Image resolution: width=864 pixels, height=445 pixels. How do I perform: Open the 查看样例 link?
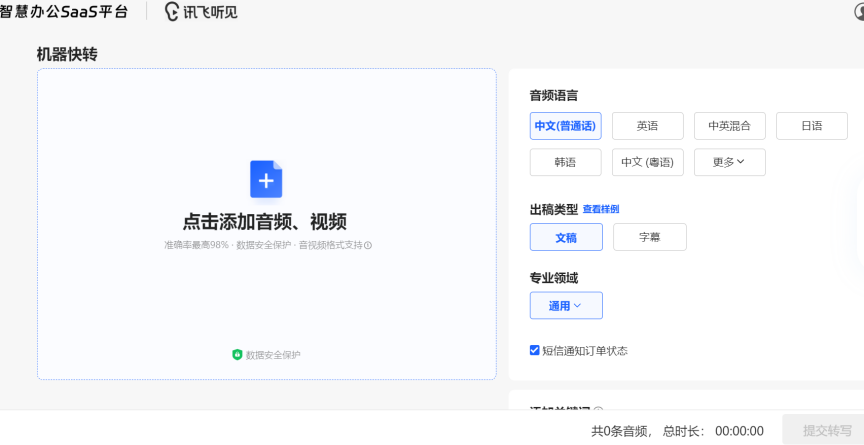tap(601, 209)
